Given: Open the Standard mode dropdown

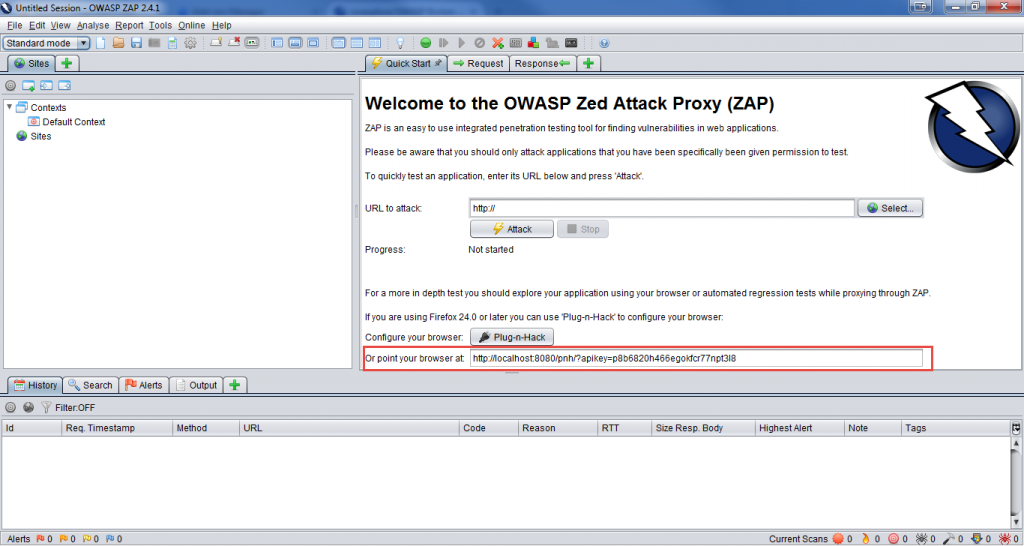Looking at the screenshot, I should [46, 43].
